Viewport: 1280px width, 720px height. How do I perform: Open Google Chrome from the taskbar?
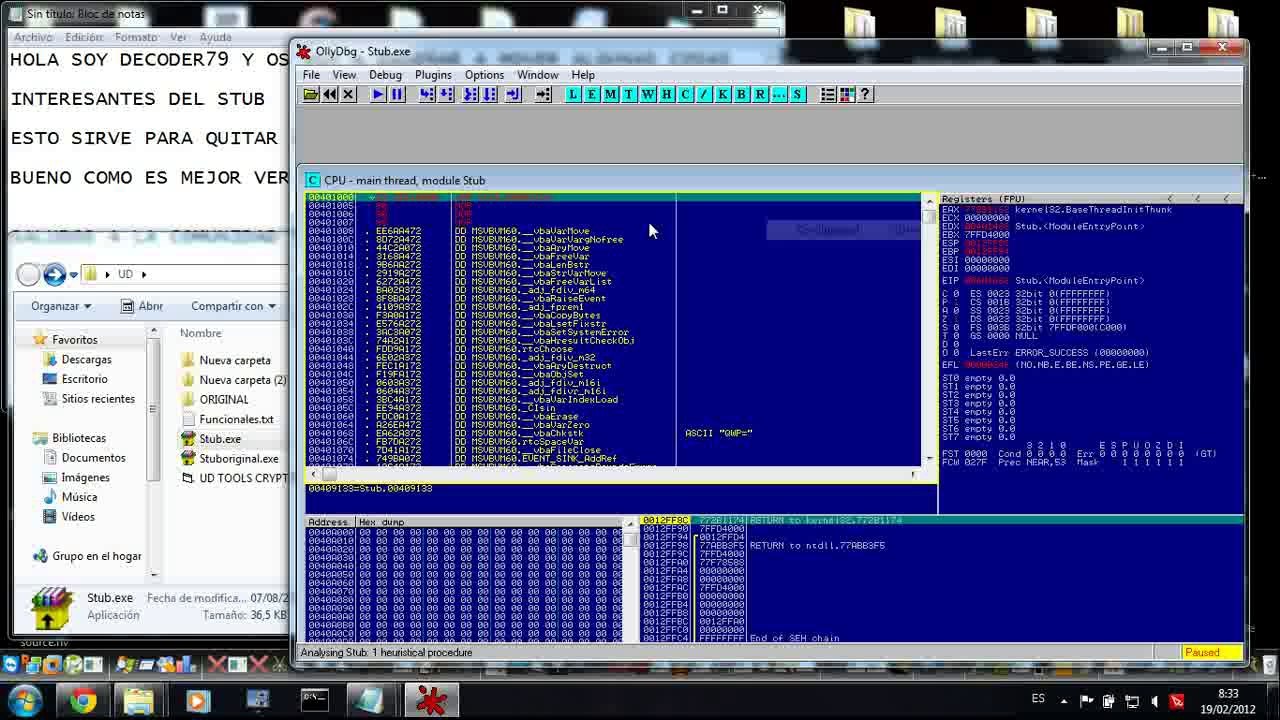click(83, 701)
